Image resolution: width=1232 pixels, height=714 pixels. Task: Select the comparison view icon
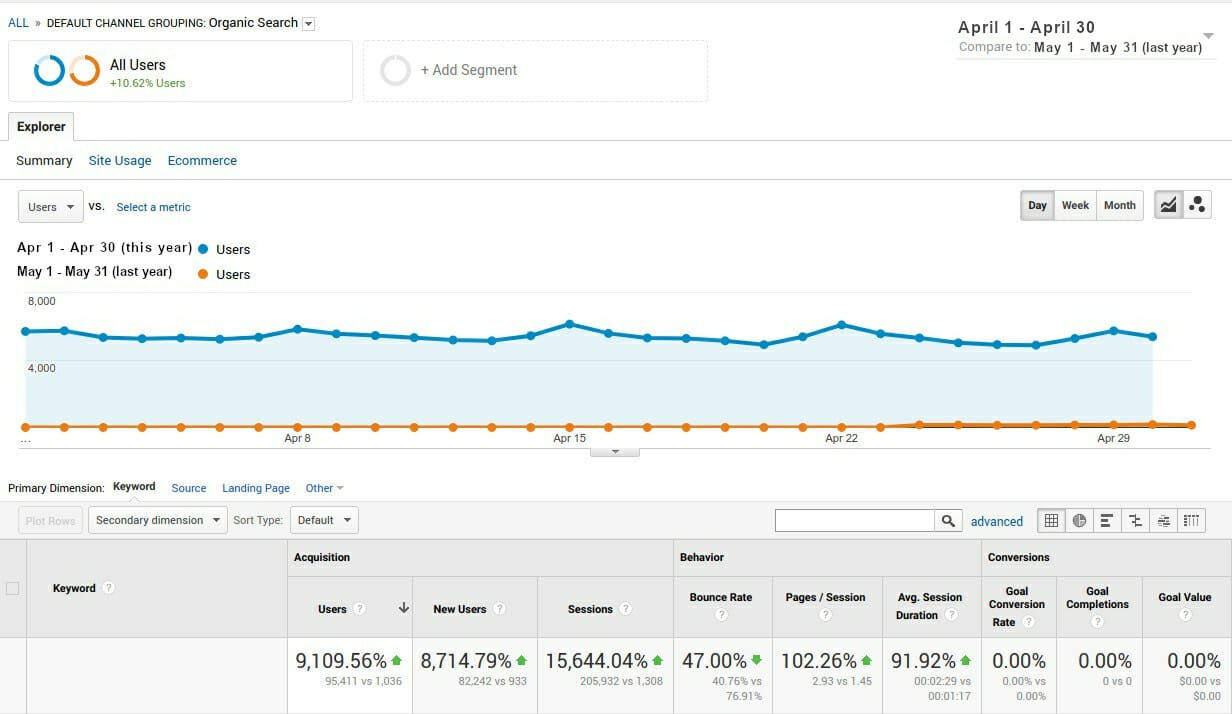1135,520
